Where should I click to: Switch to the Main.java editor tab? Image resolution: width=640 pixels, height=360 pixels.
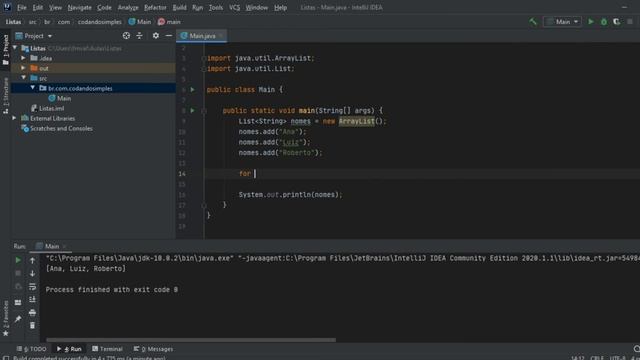(202, 36)
